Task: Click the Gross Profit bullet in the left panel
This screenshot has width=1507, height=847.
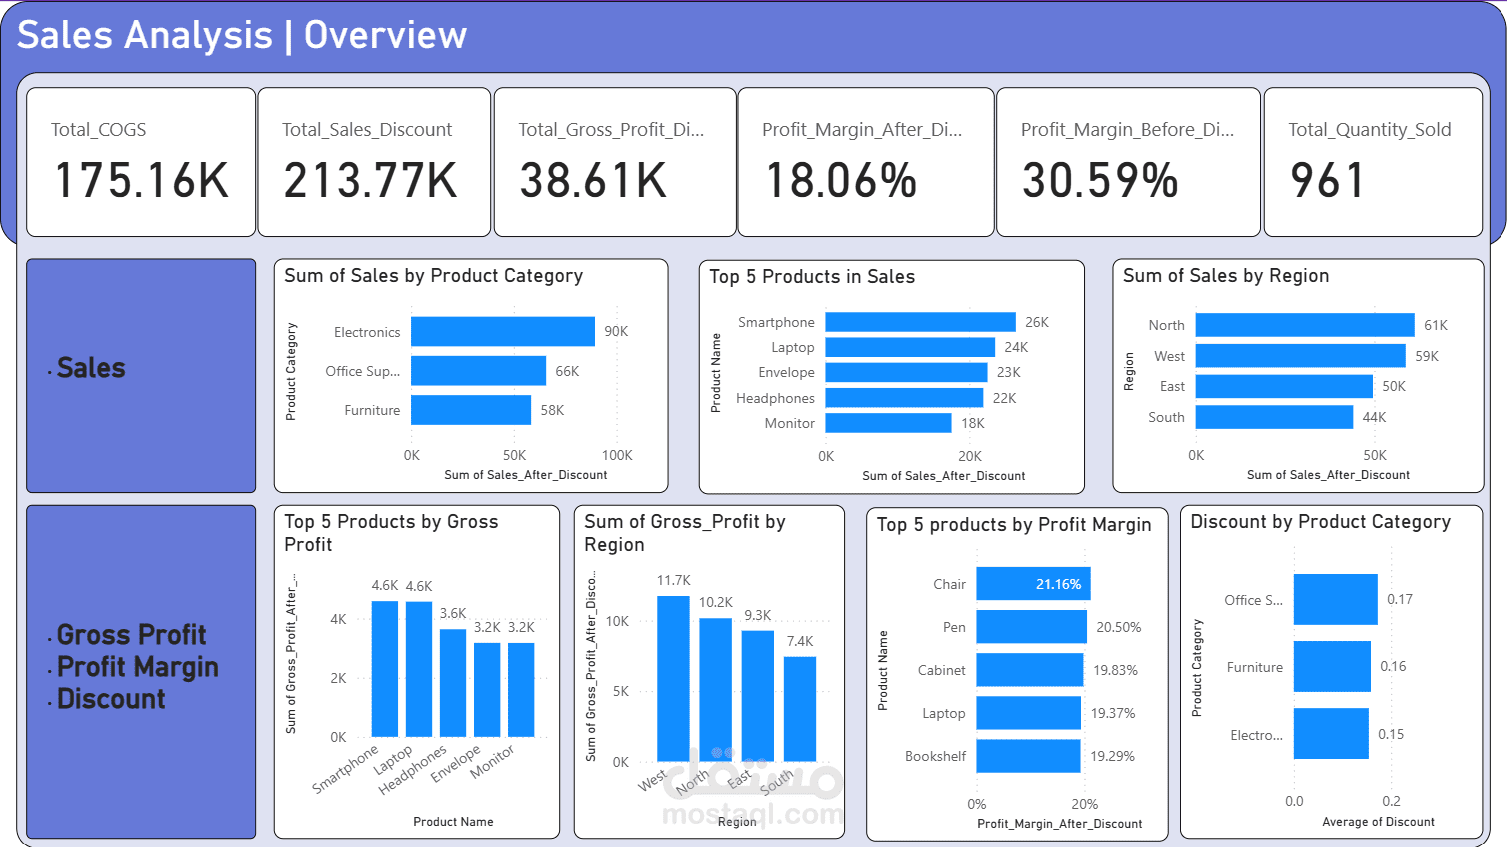Action: [x=131, y=635]
